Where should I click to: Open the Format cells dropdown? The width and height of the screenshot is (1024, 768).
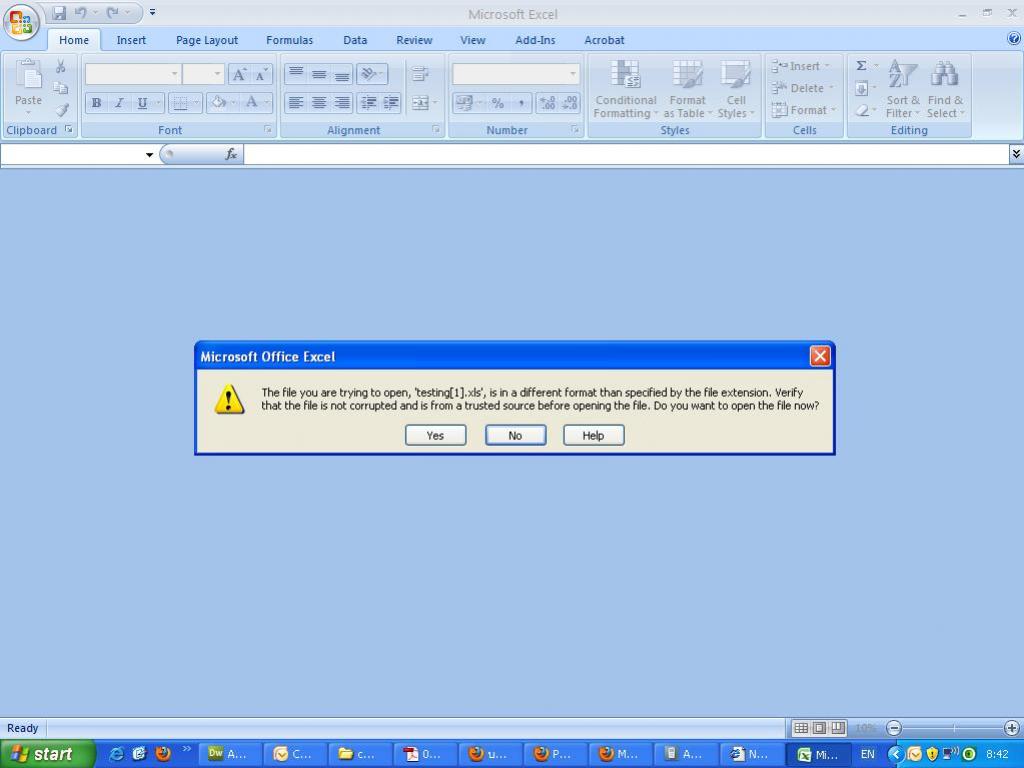point(803,110)
